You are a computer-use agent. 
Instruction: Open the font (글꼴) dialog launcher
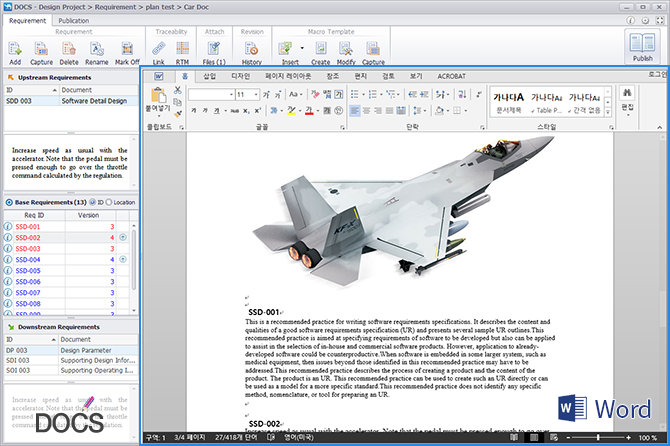click(342, 127)
